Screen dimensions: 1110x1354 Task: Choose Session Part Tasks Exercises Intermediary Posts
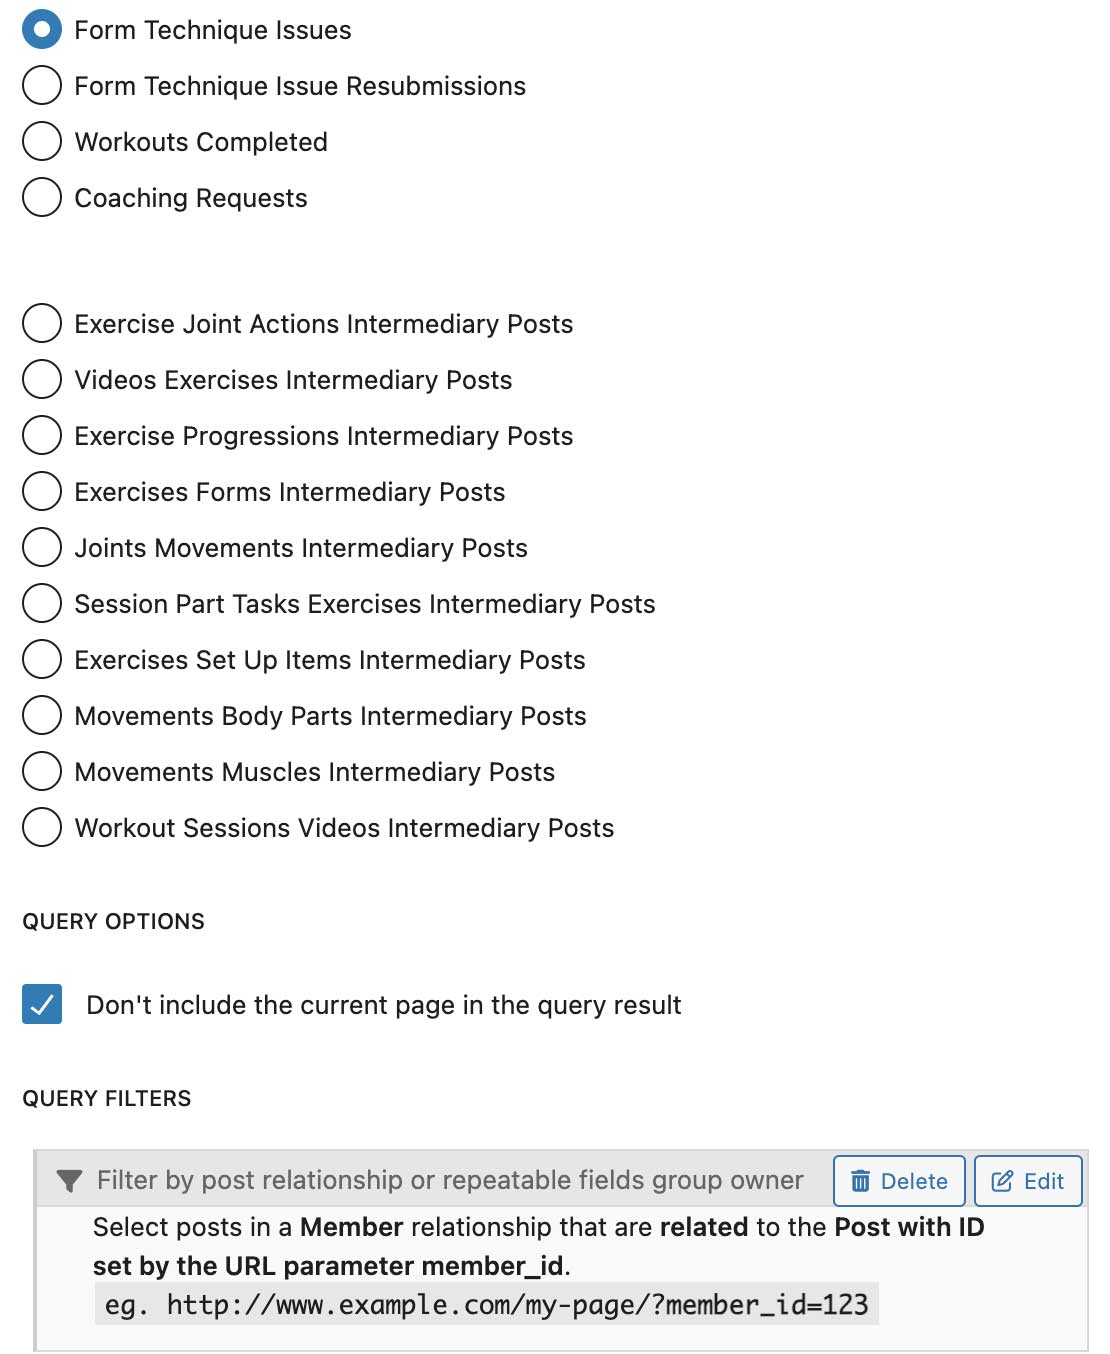pyautogui.click(x=42, y=604)
